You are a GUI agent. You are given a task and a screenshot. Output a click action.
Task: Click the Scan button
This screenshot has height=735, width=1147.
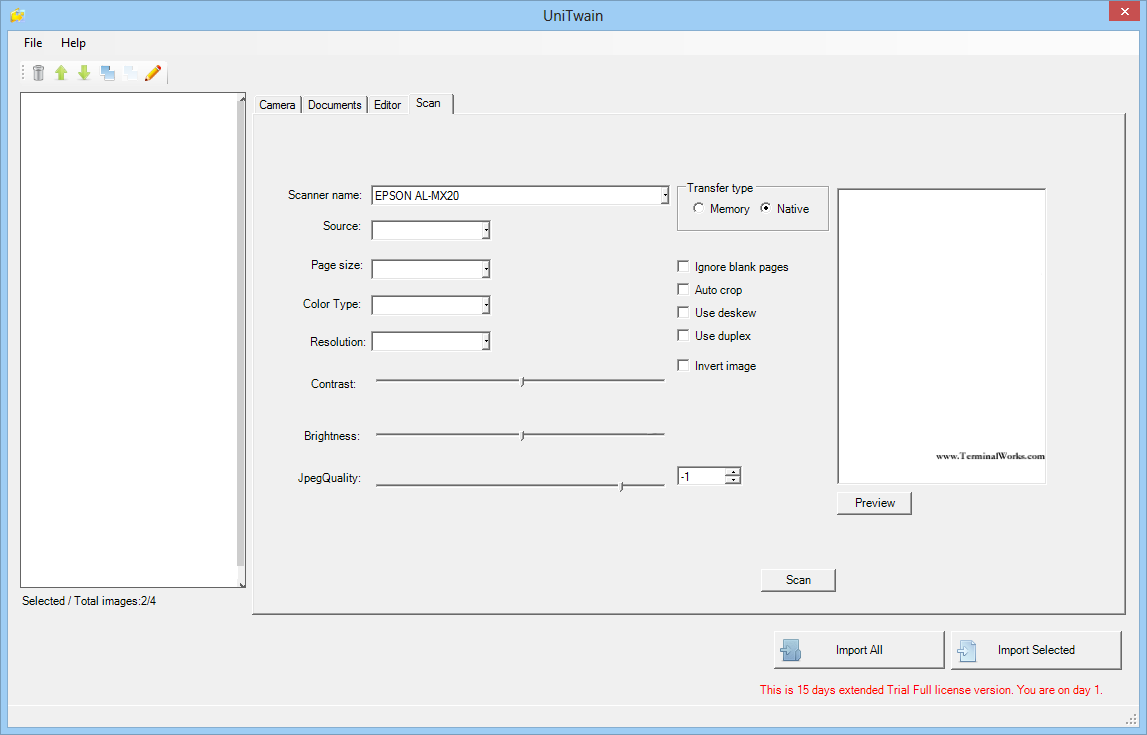point(798,580)
